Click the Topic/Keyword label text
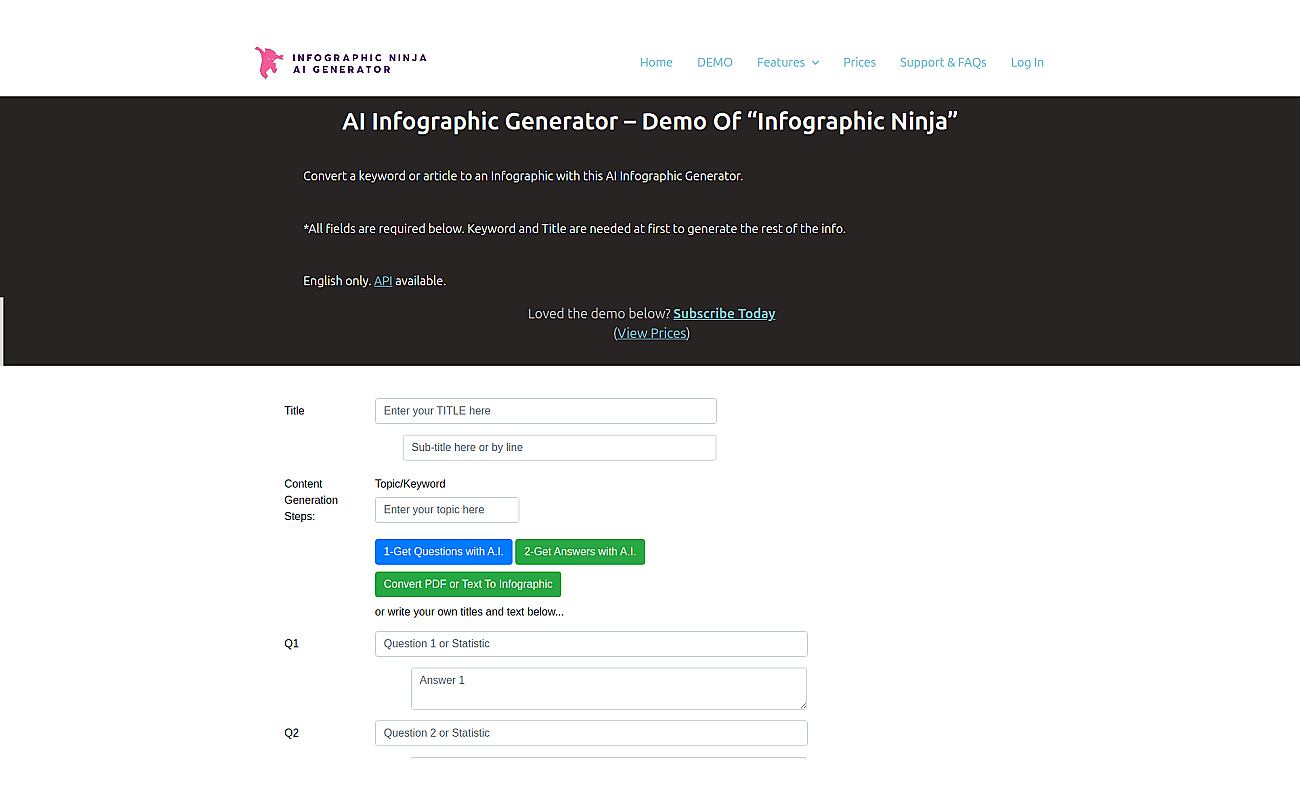This screenshot has width=1300, height=788. [410, 484]
